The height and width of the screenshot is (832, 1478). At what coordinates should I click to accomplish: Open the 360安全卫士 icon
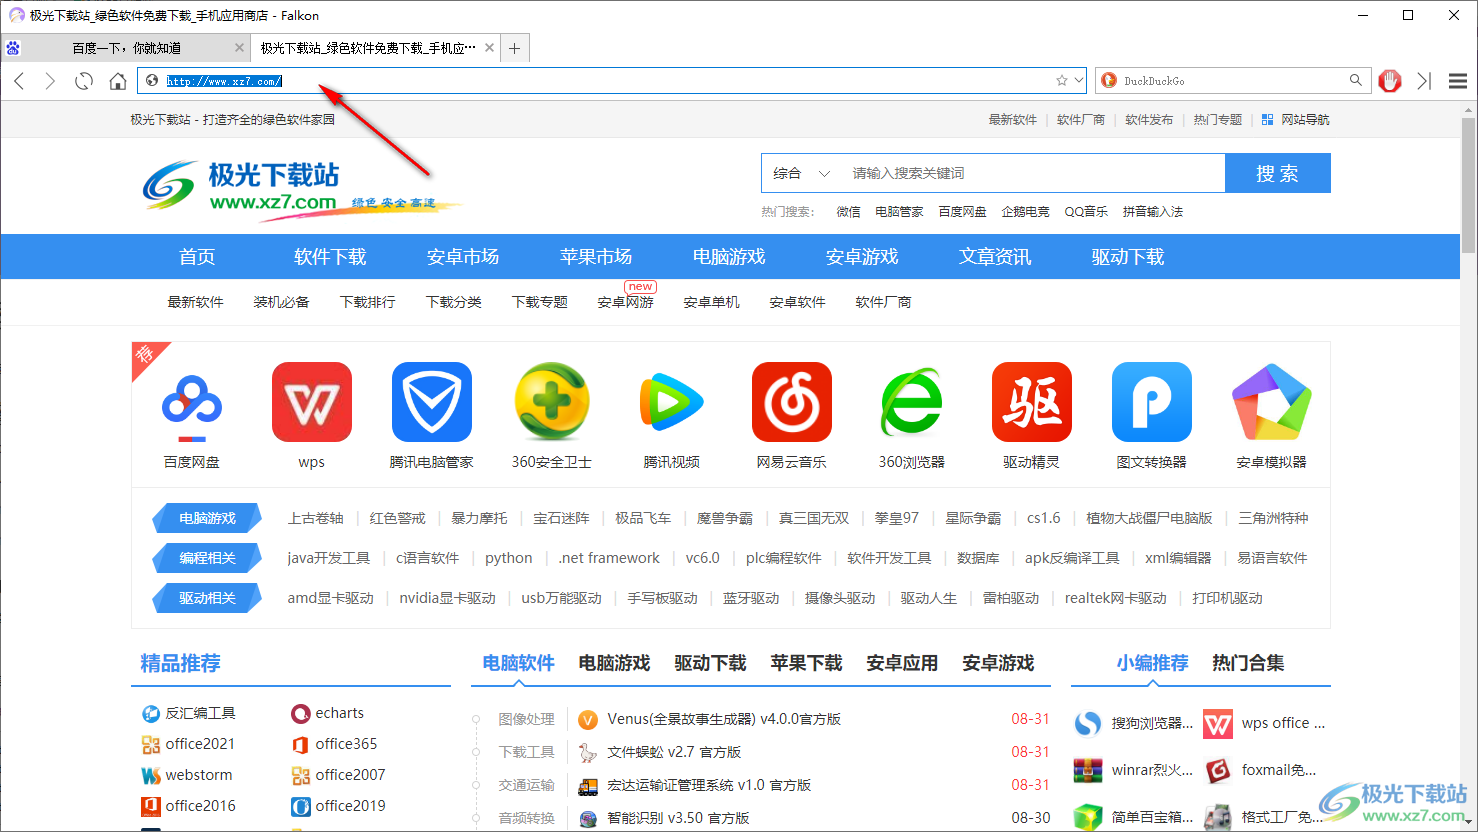tap(552, 402)
